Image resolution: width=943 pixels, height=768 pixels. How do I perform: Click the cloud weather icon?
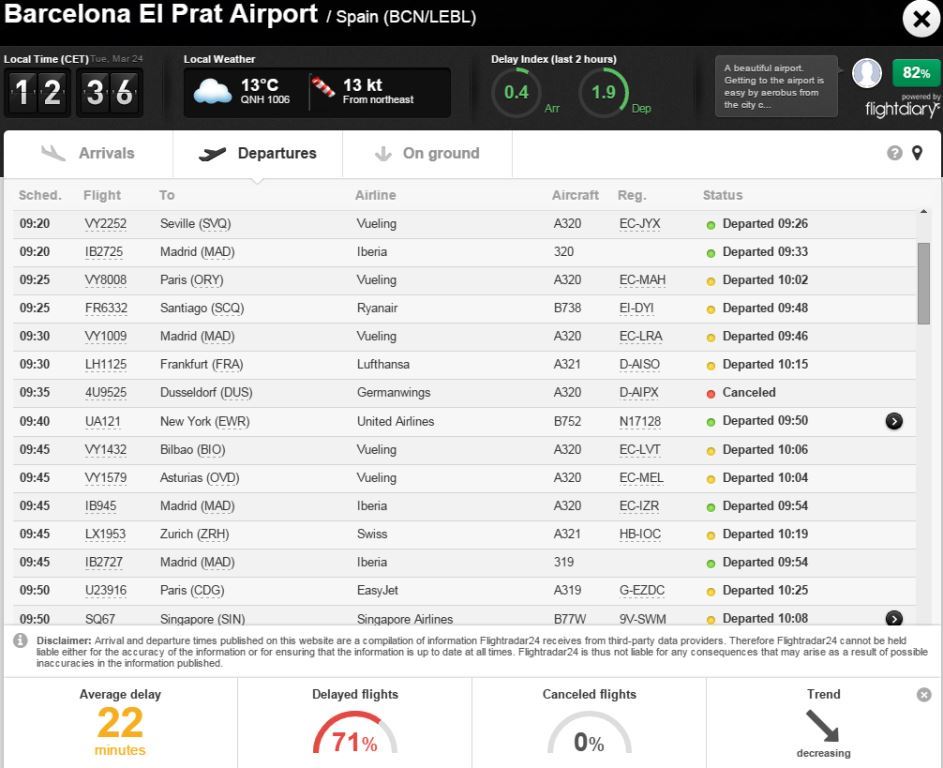[212, 92]
